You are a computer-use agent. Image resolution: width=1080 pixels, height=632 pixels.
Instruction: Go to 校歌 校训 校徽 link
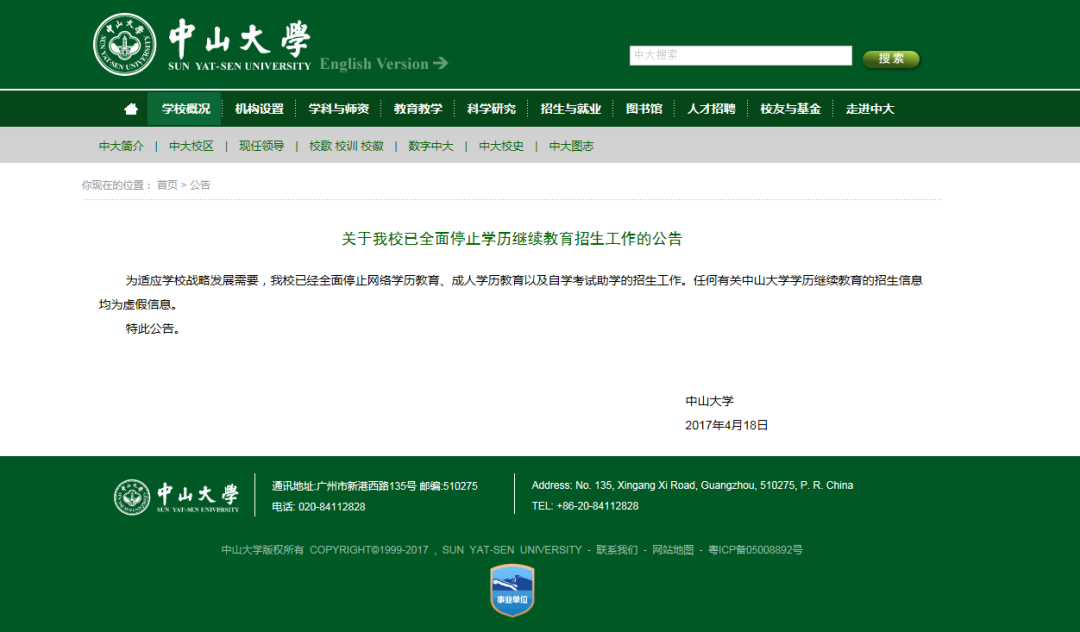[346, 146]
